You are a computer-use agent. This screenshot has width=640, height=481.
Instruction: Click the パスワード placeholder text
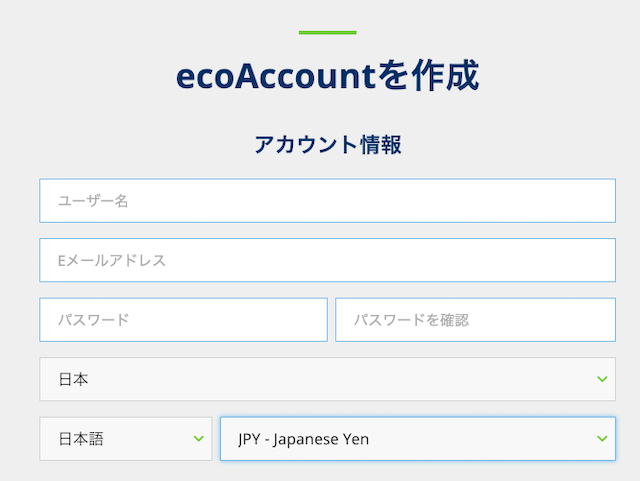tap(93, 321)
